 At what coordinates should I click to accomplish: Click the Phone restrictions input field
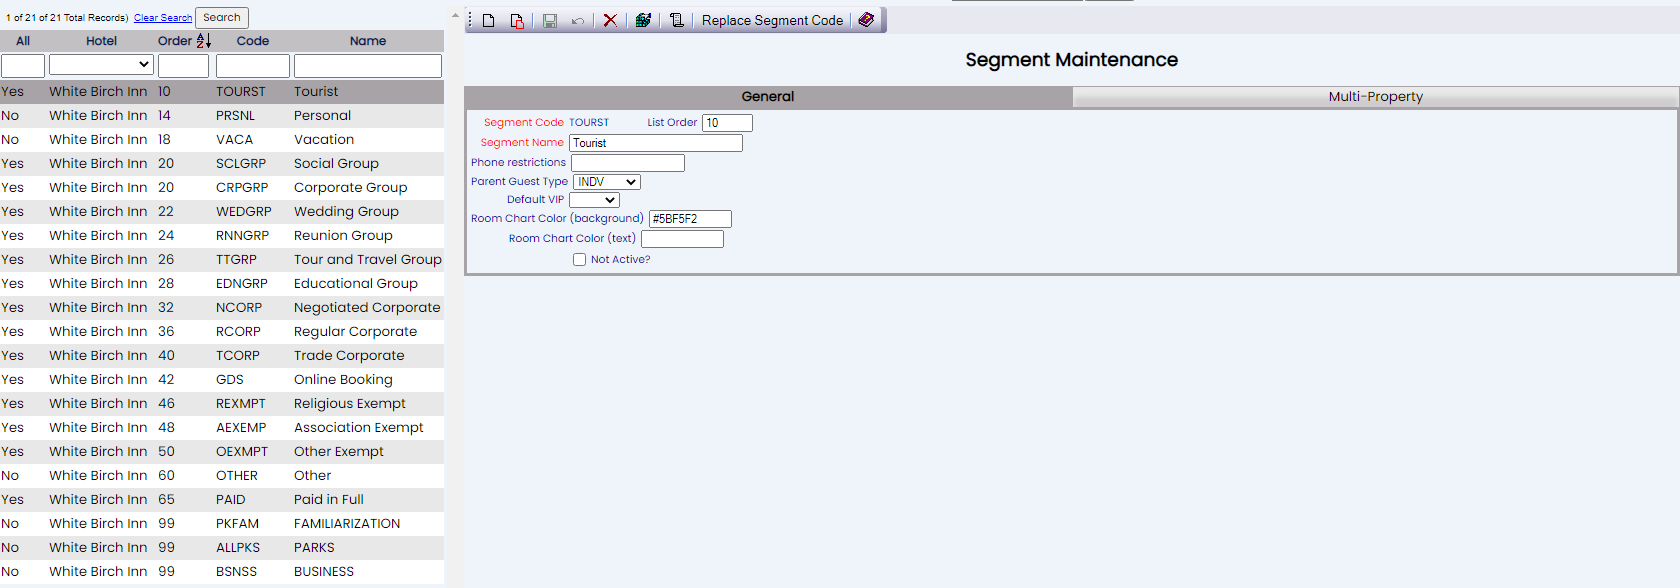pyautogui.click(x=628, y=163)
